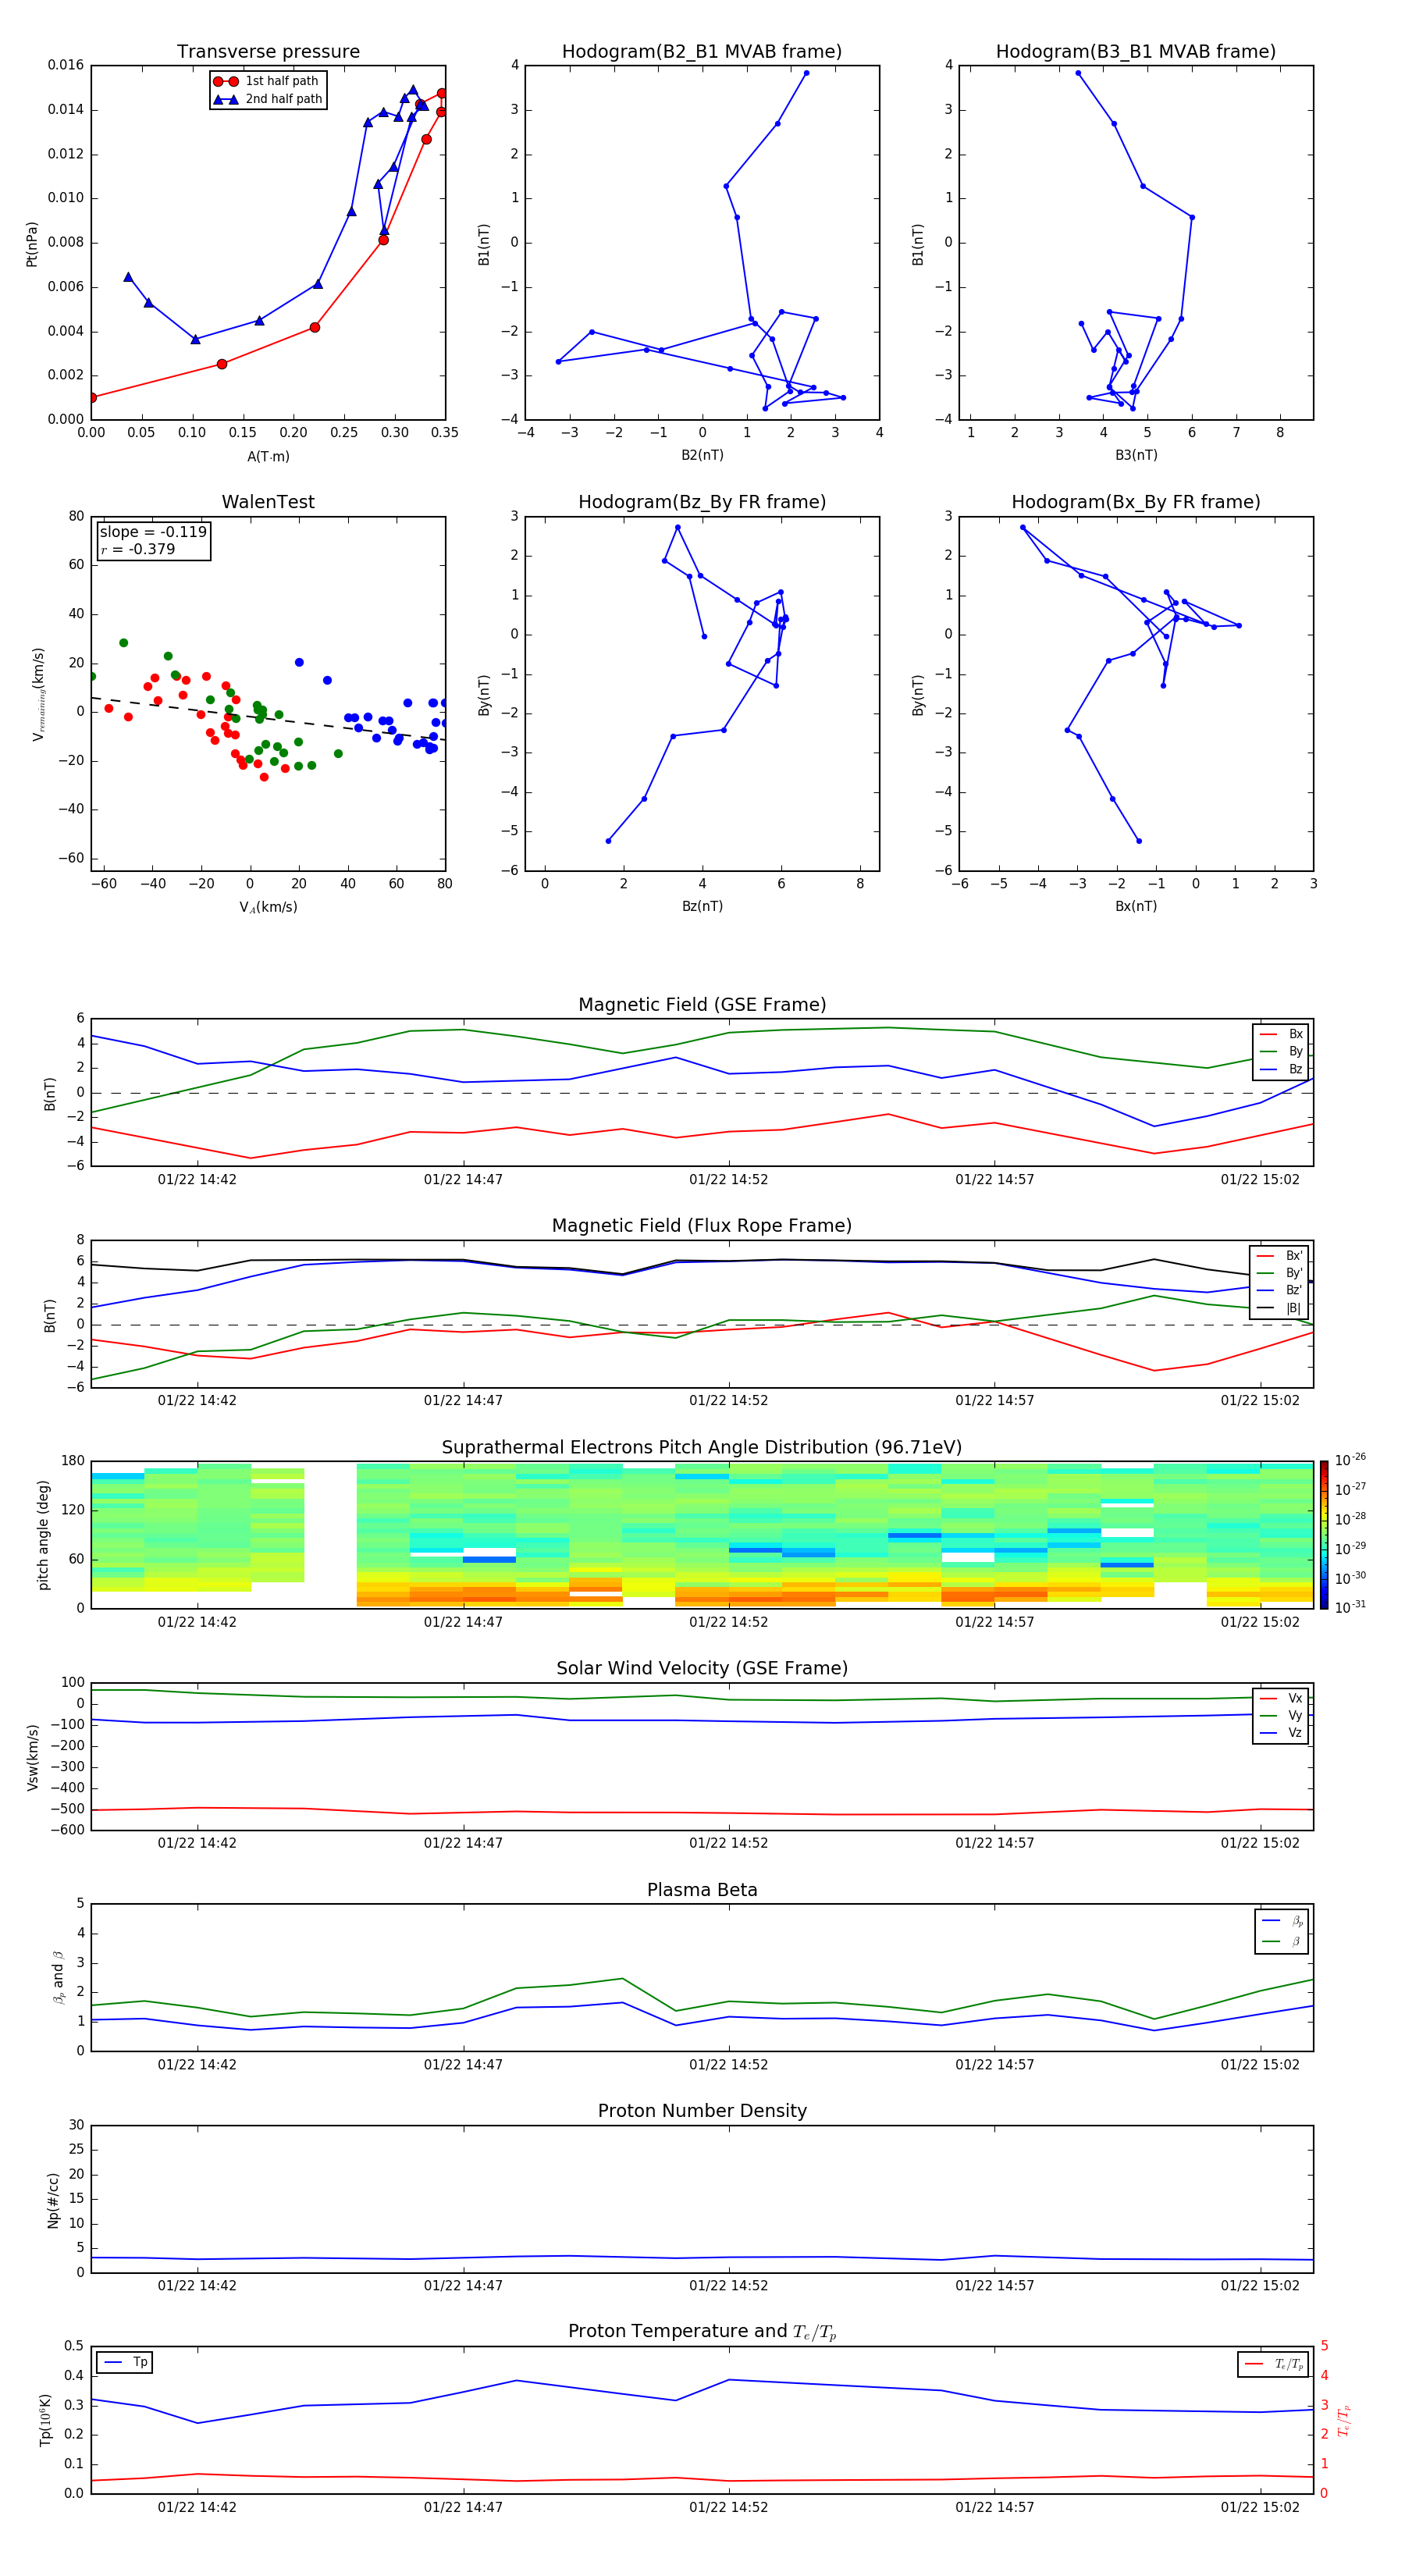Screen dimensions: 1405x2576
Task: Click the "Magnetic Field (GSE Frame)" title
Action: point(702,1005)
